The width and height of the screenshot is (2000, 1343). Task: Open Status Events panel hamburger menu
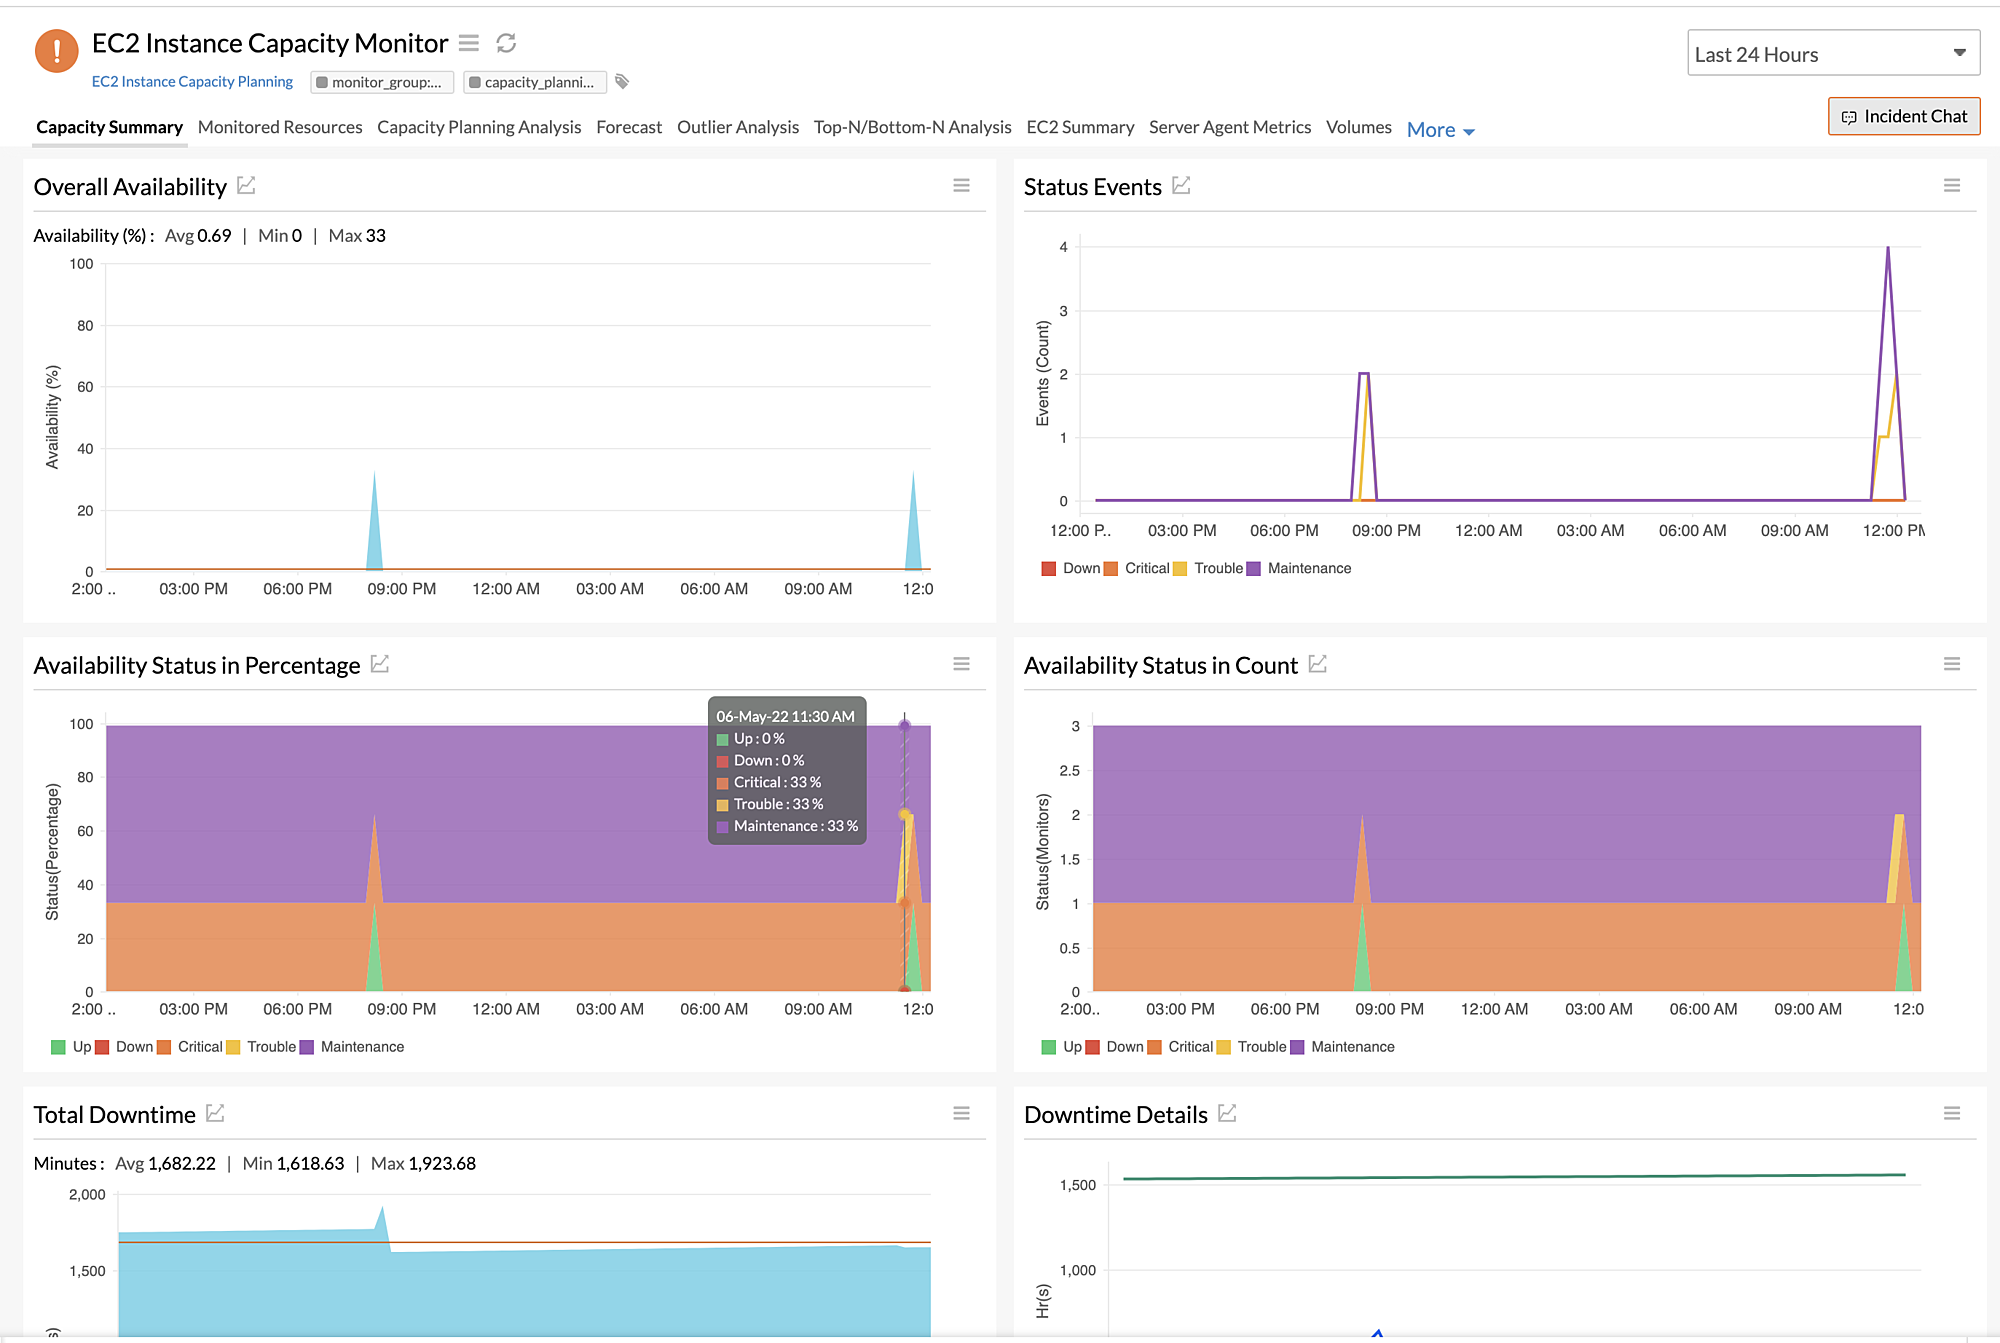[x=1951, y=186]
